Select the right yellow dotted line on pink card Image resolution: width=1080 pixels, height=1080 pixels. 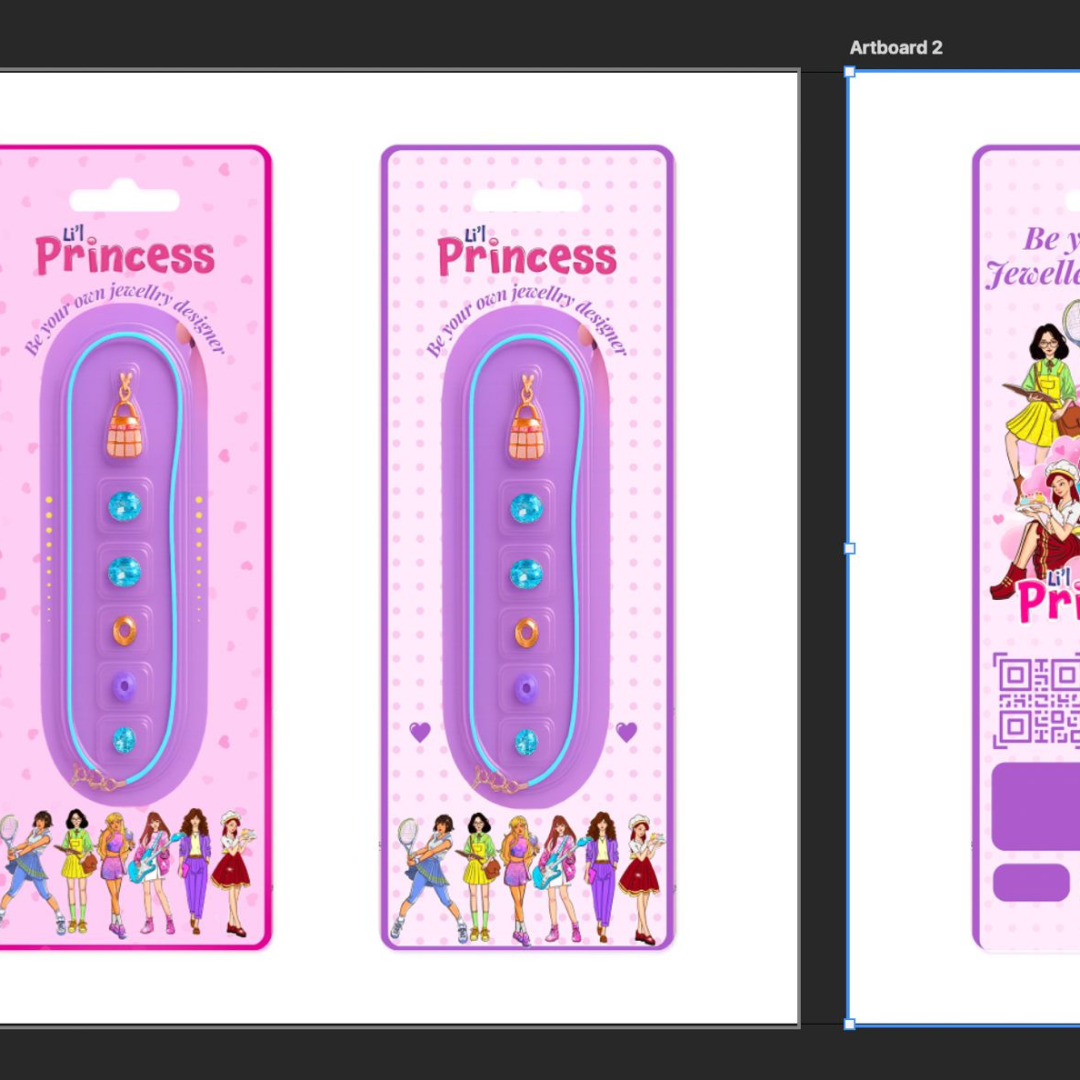click(199, 559)
